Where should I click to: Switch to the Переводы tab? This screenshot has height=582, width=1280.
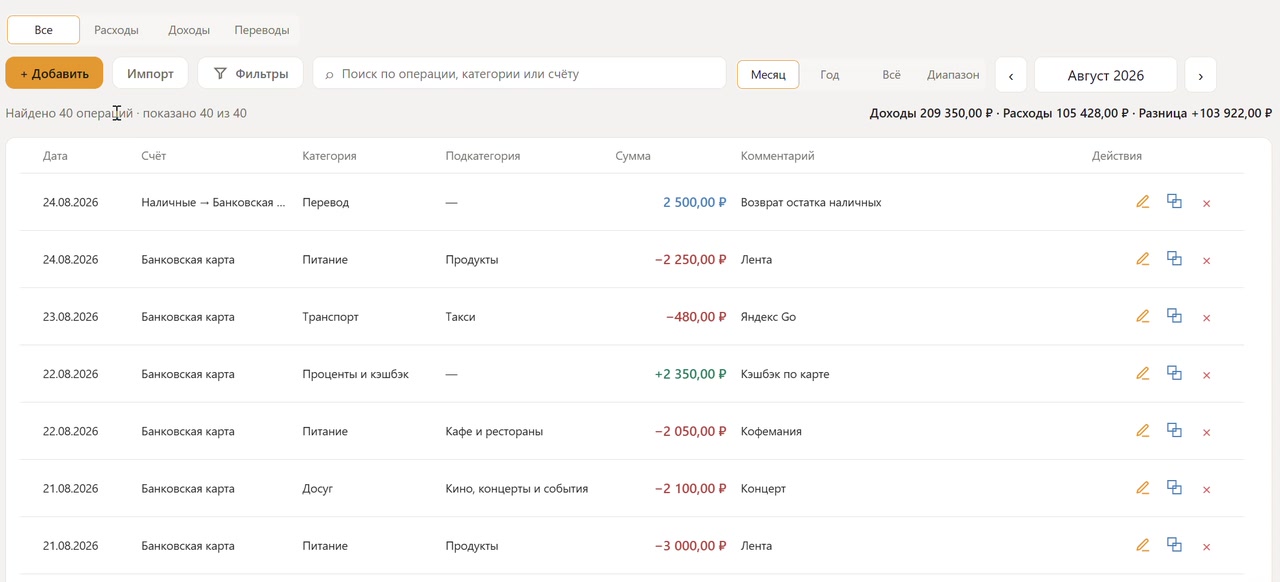pyautogui.click(x=262, y=30)
